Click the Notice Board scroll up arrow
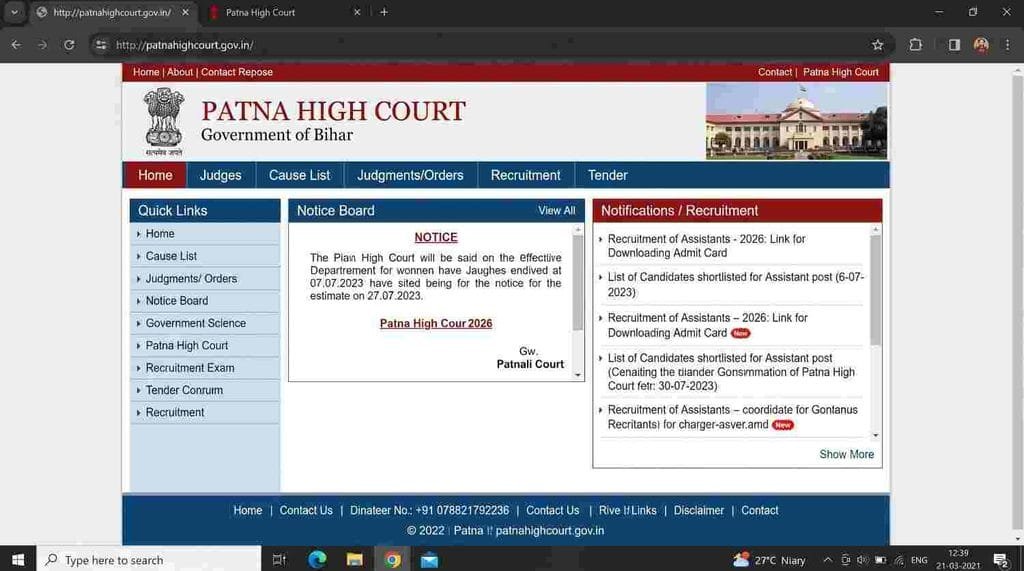Viewport: 1024px width, 571px height. tap(577, 230)
